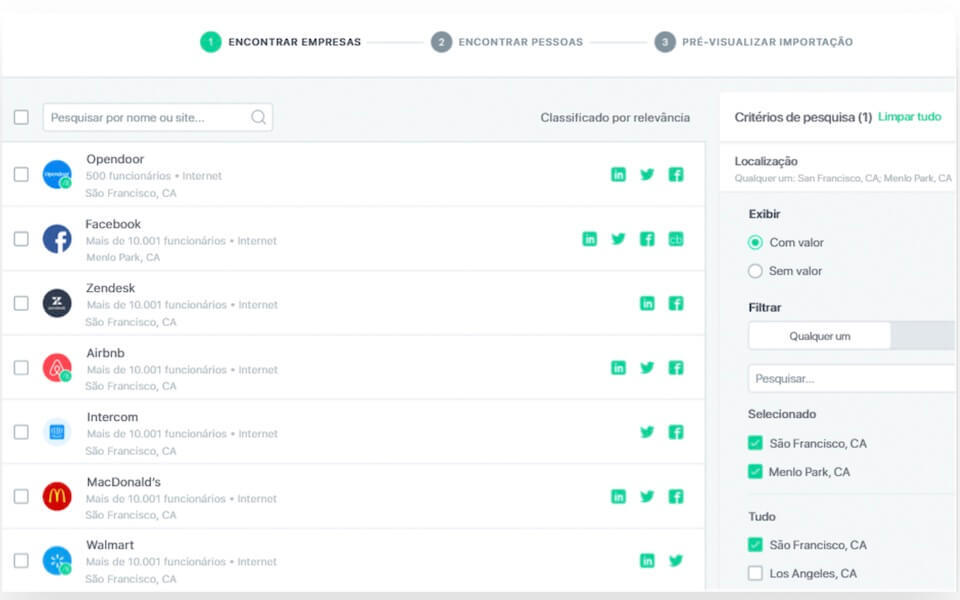Open Intercom's Facebook icon
This screenshot has width=960, height=600.
676,432
